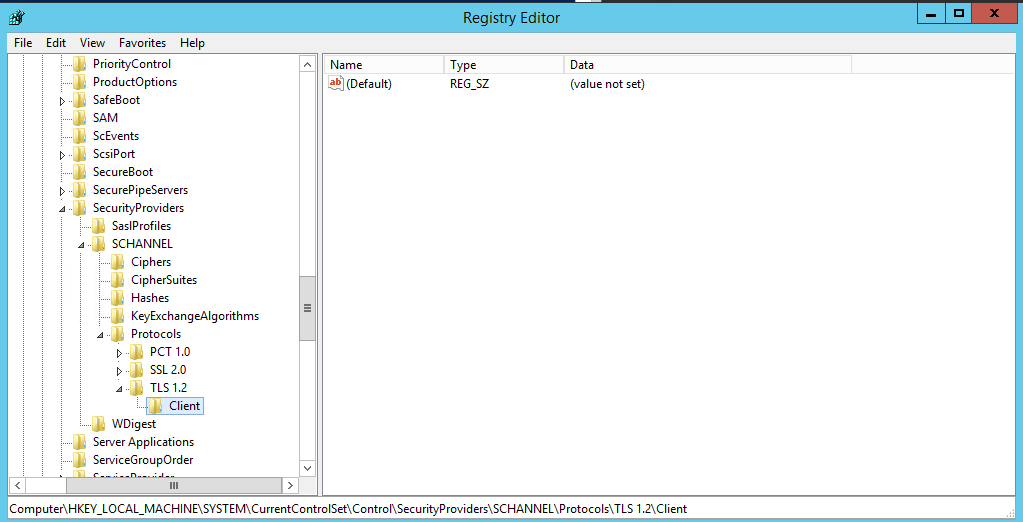Click the folder icon beside WDigest
This screenshot has width=1023, height=522.
pos(99,424)
